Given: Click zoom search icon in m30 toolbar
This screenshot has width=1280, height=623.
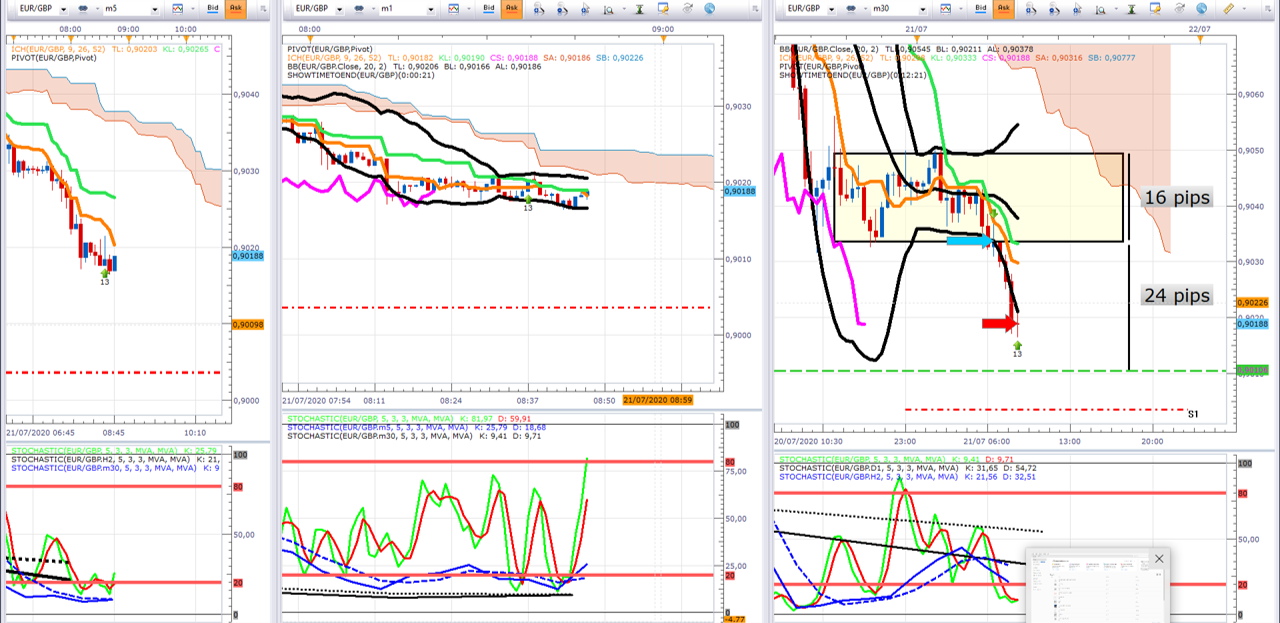Looking at the screenshot, I should pos(1100,8).
